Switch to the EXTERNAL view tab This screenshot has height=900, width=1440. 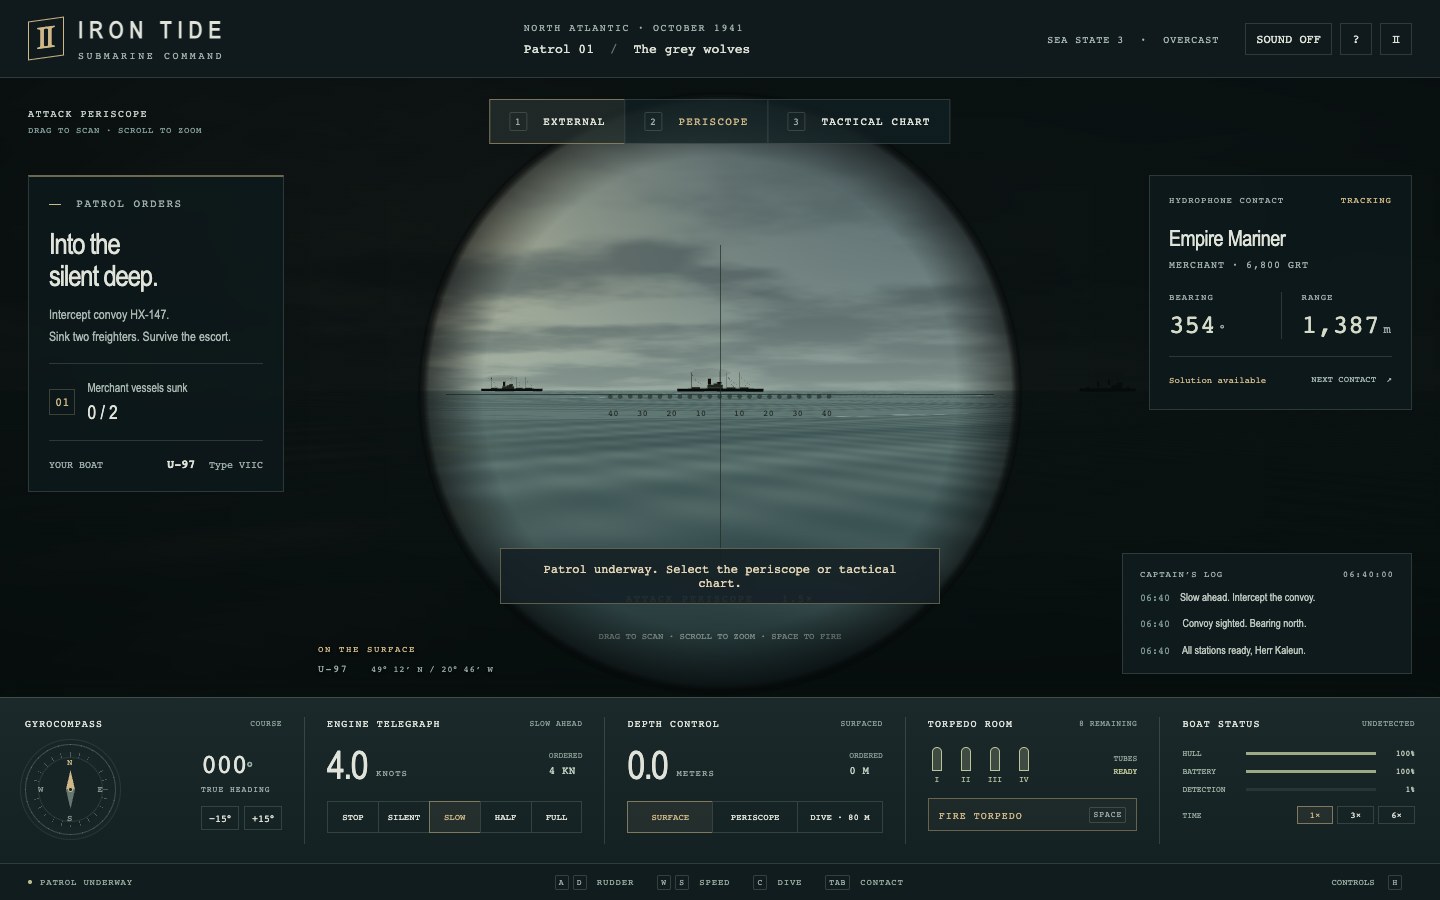coord(557,122)
